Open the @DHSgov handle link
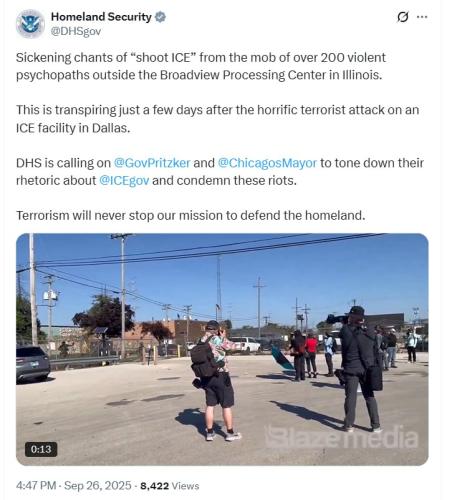 [x=76, y=31]
